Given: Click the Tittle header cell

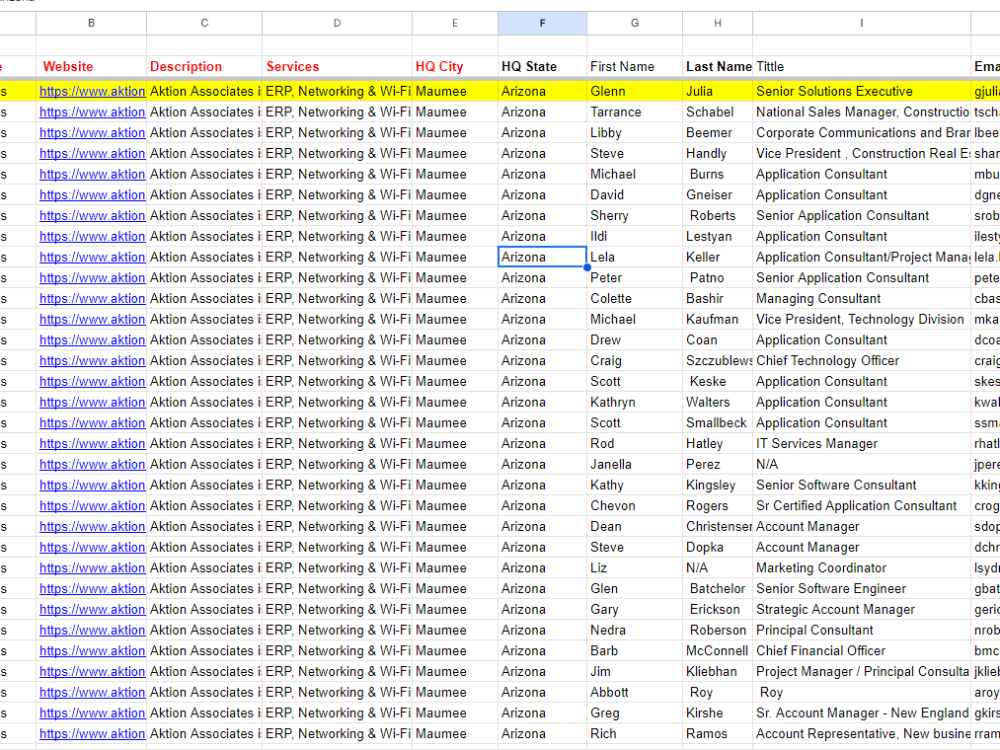Looking at the screenshot, I should coord(862,66).
